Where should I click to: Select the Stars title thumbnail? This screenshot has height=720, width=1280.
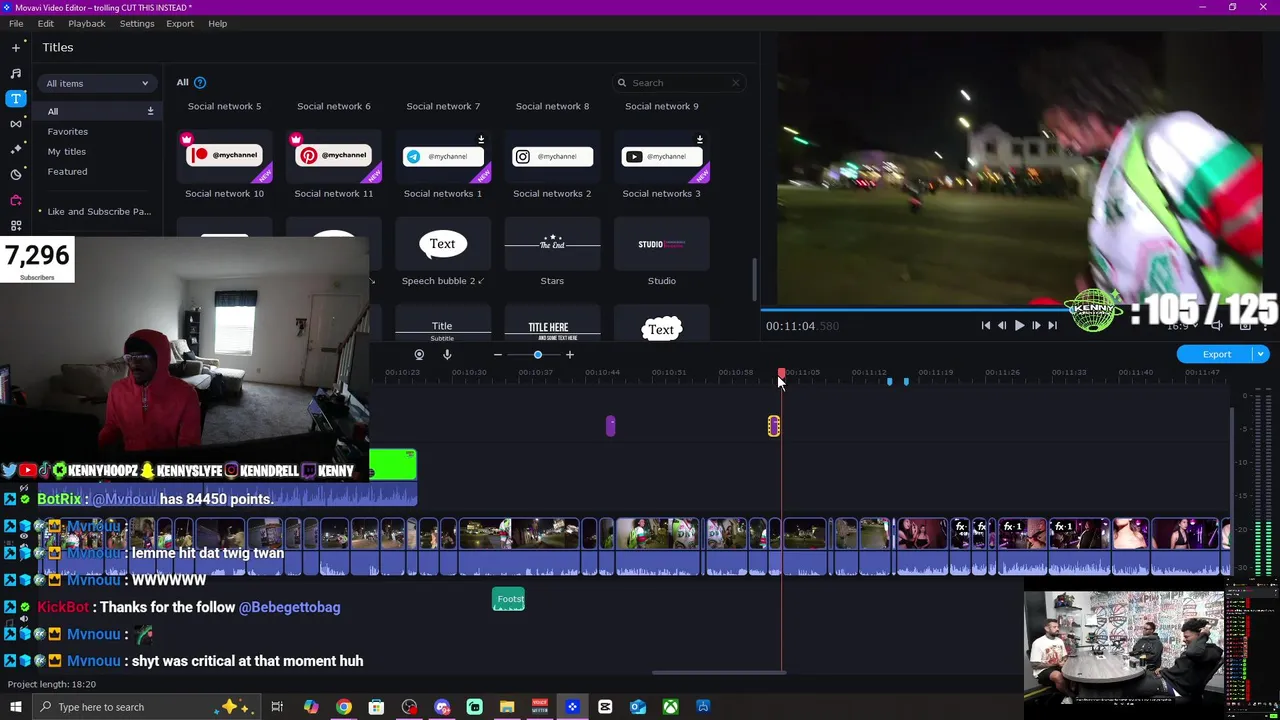[x=552, y=244]
